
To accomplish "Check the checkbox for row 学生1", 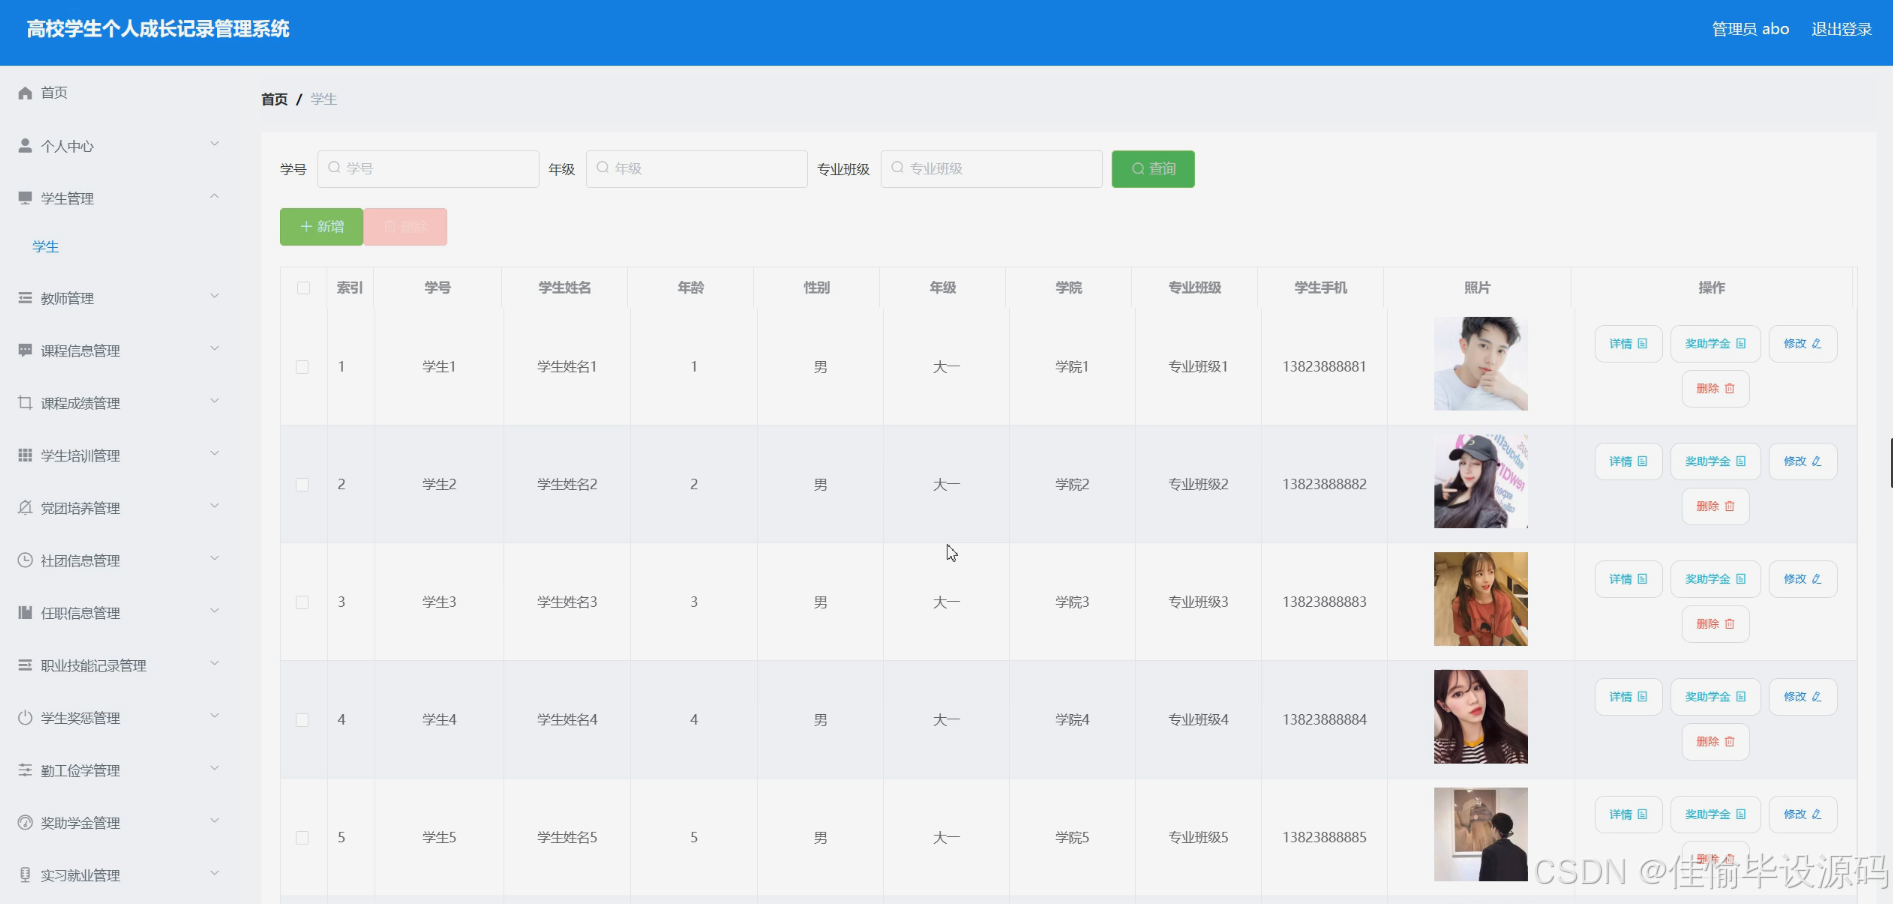I will pos(302,367).
